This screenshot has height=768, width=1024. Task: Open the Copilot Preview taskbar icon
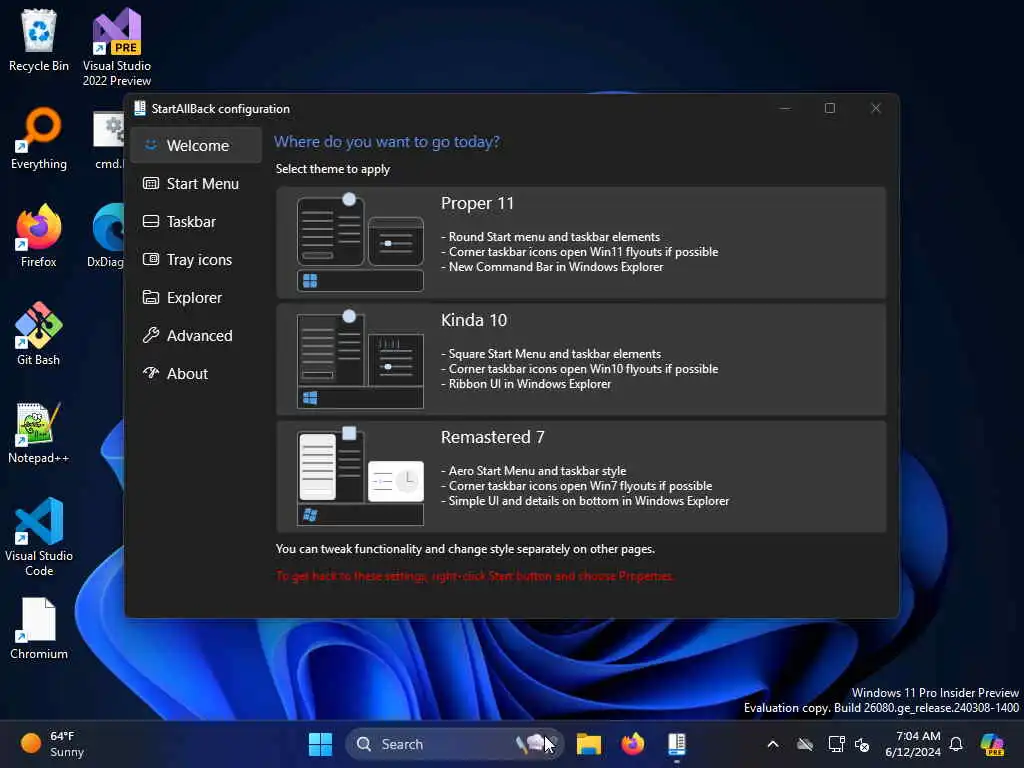[993, 744]
